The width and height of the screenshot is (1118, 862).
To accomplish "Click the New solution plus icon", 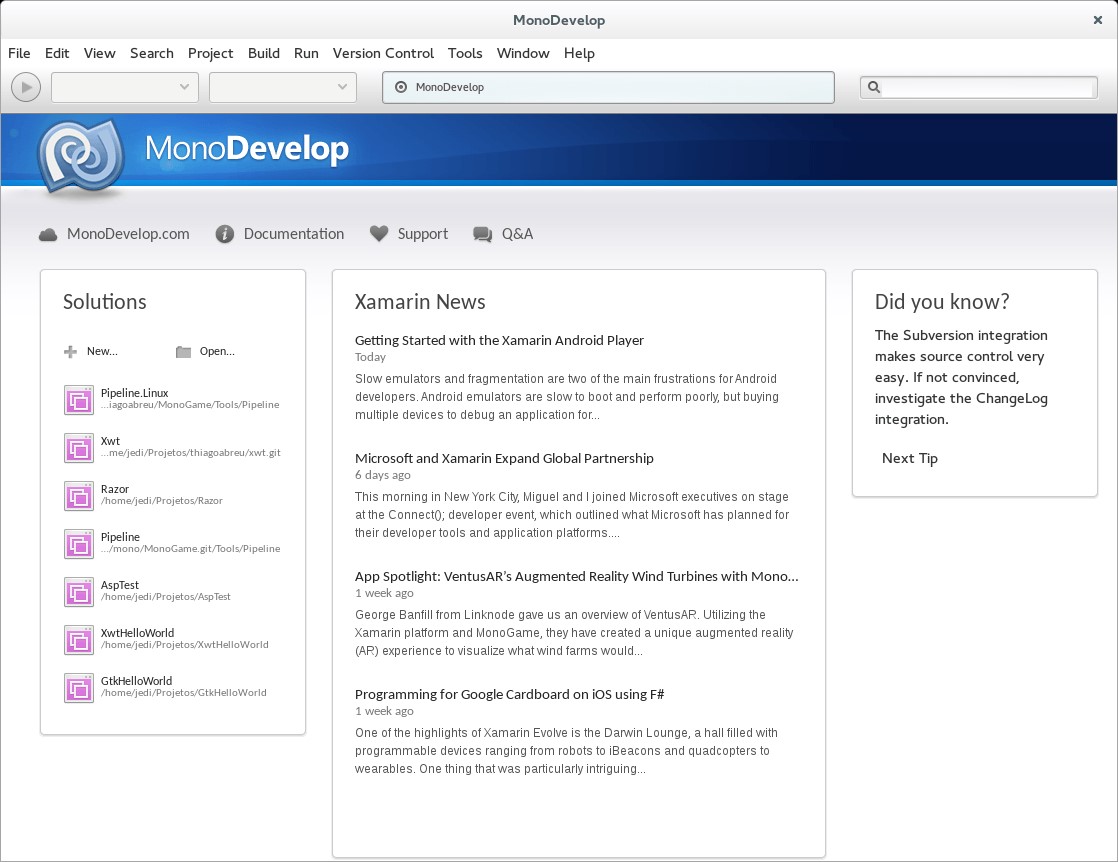I will (x=69, y=351).
